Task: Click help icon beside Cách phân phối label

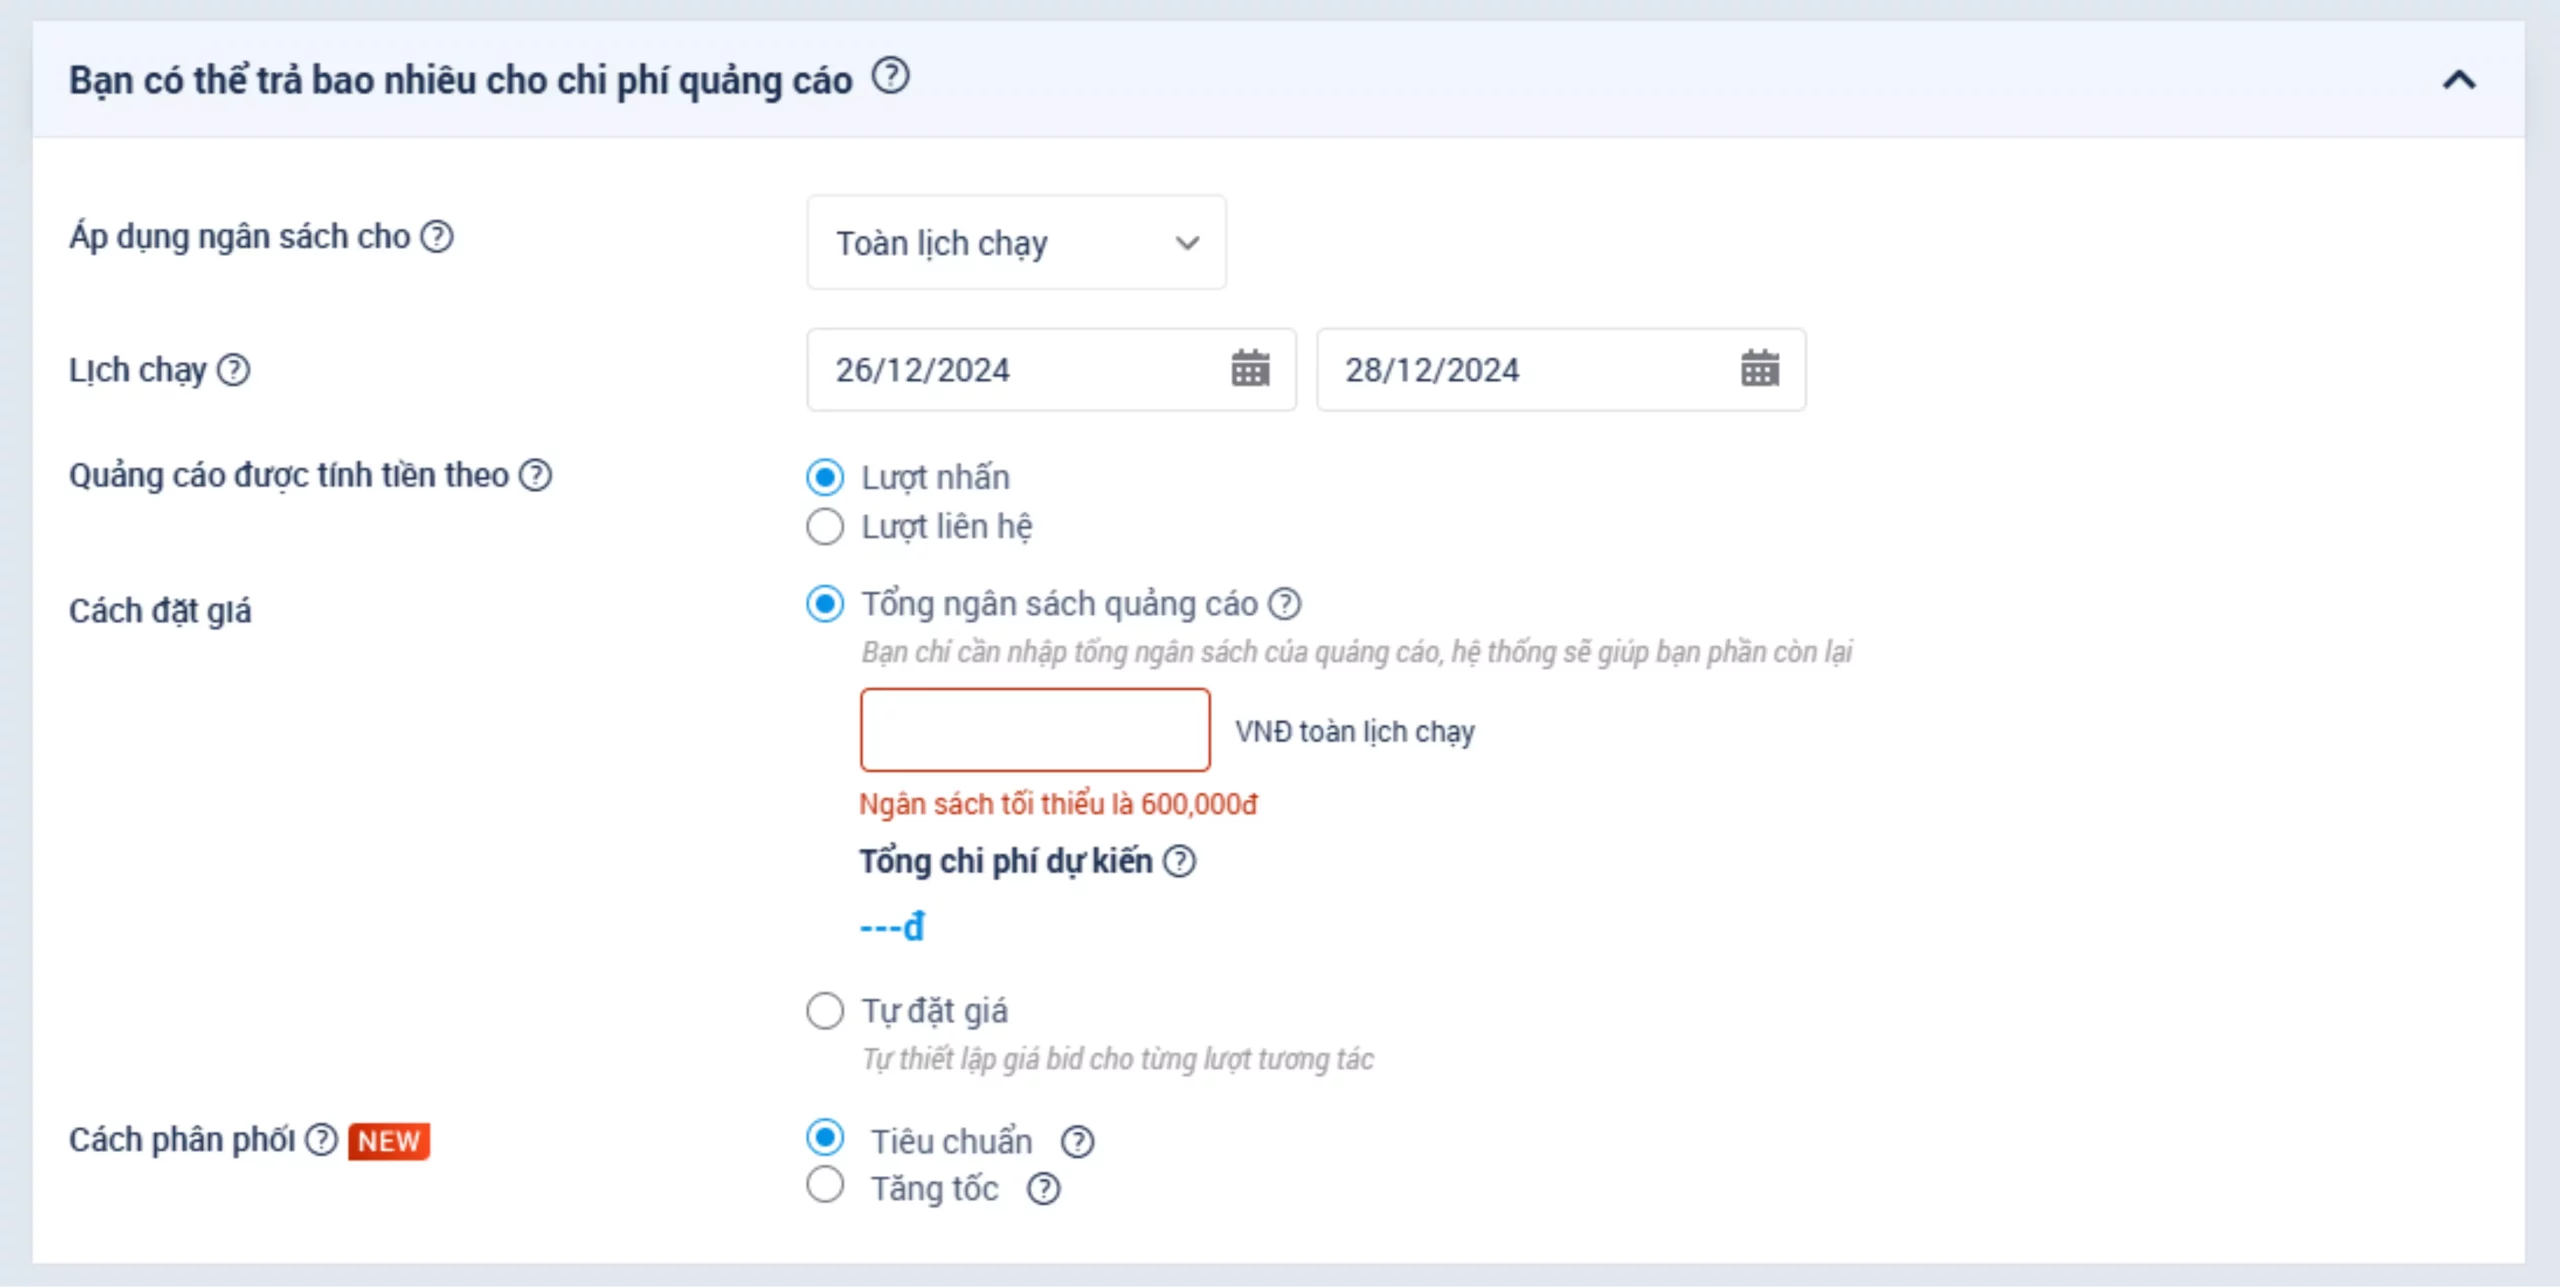Action: coord(321,1140)
